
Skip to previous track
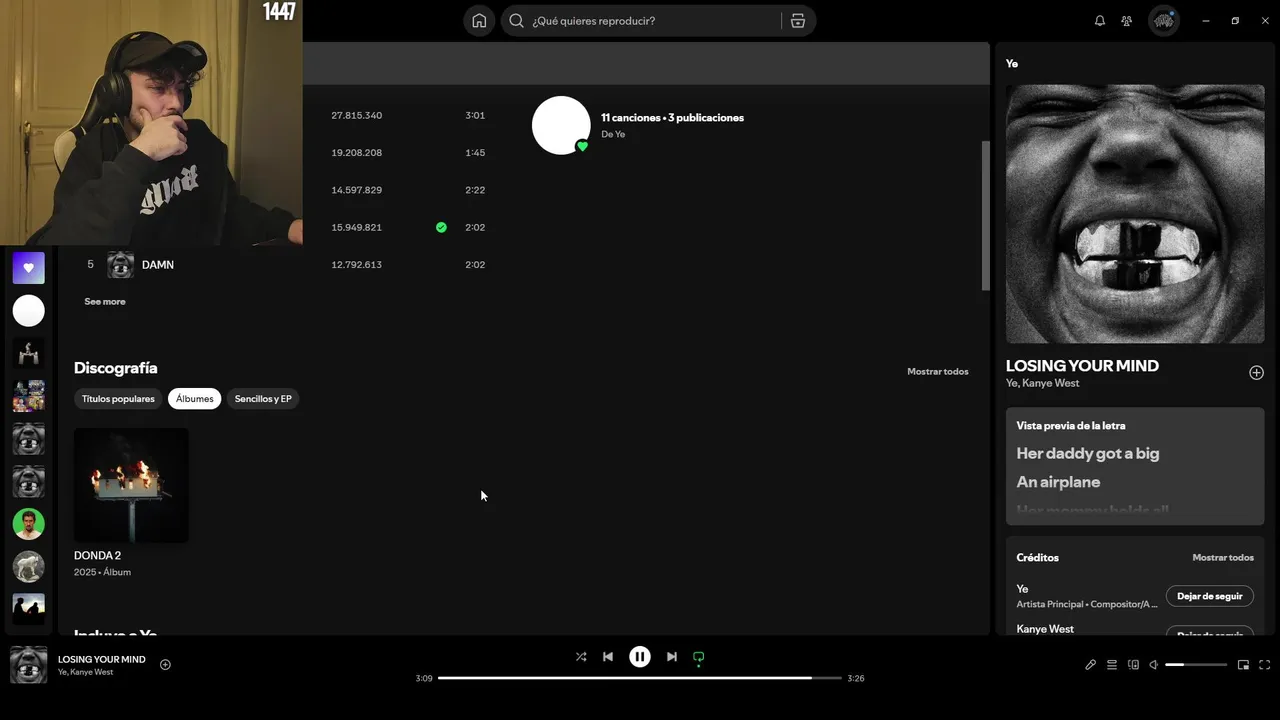coord(608,657)
